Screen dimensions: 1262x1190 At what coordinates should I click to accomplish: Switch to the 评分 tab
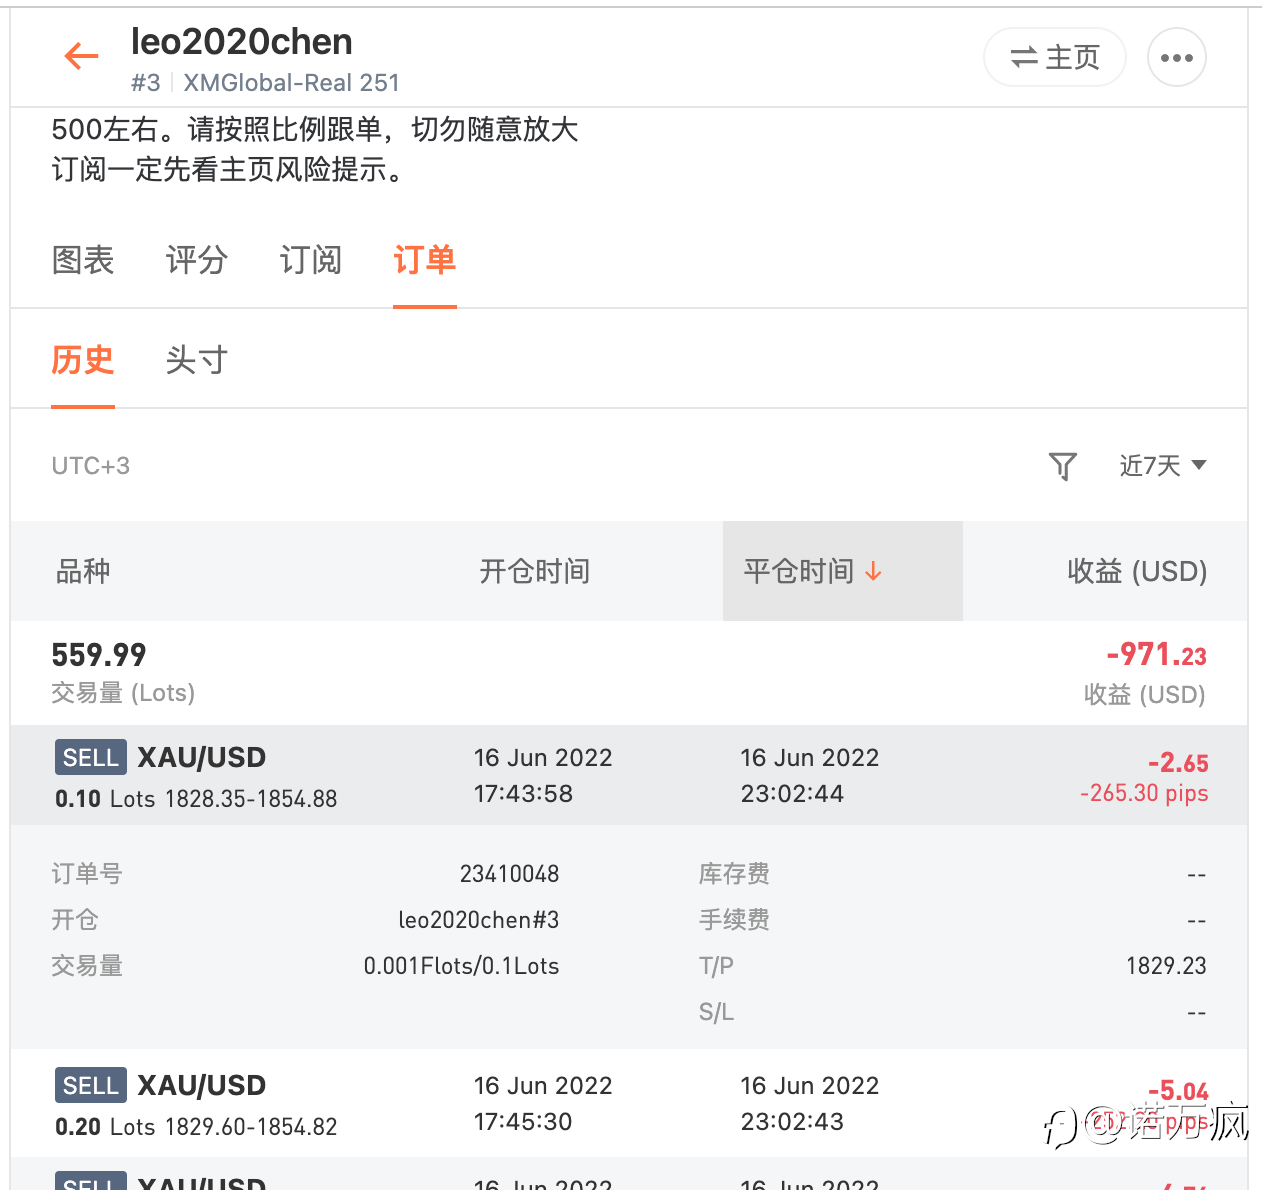[x=197, y=260]
